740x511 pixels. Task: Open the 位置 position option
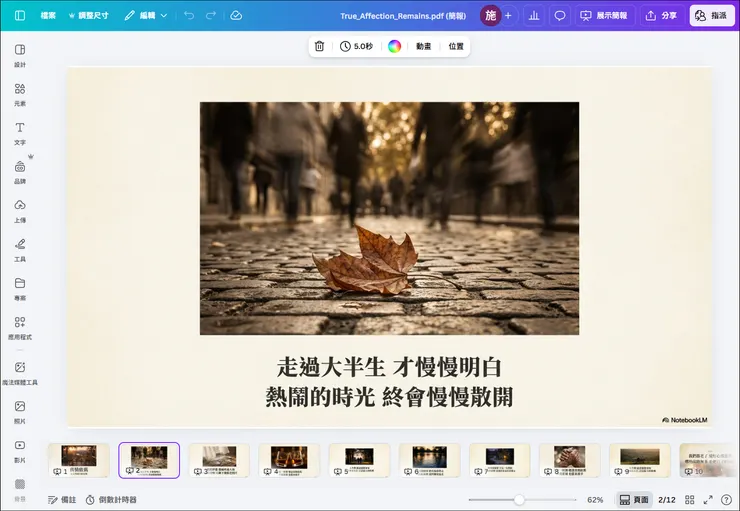coord(456,46)
